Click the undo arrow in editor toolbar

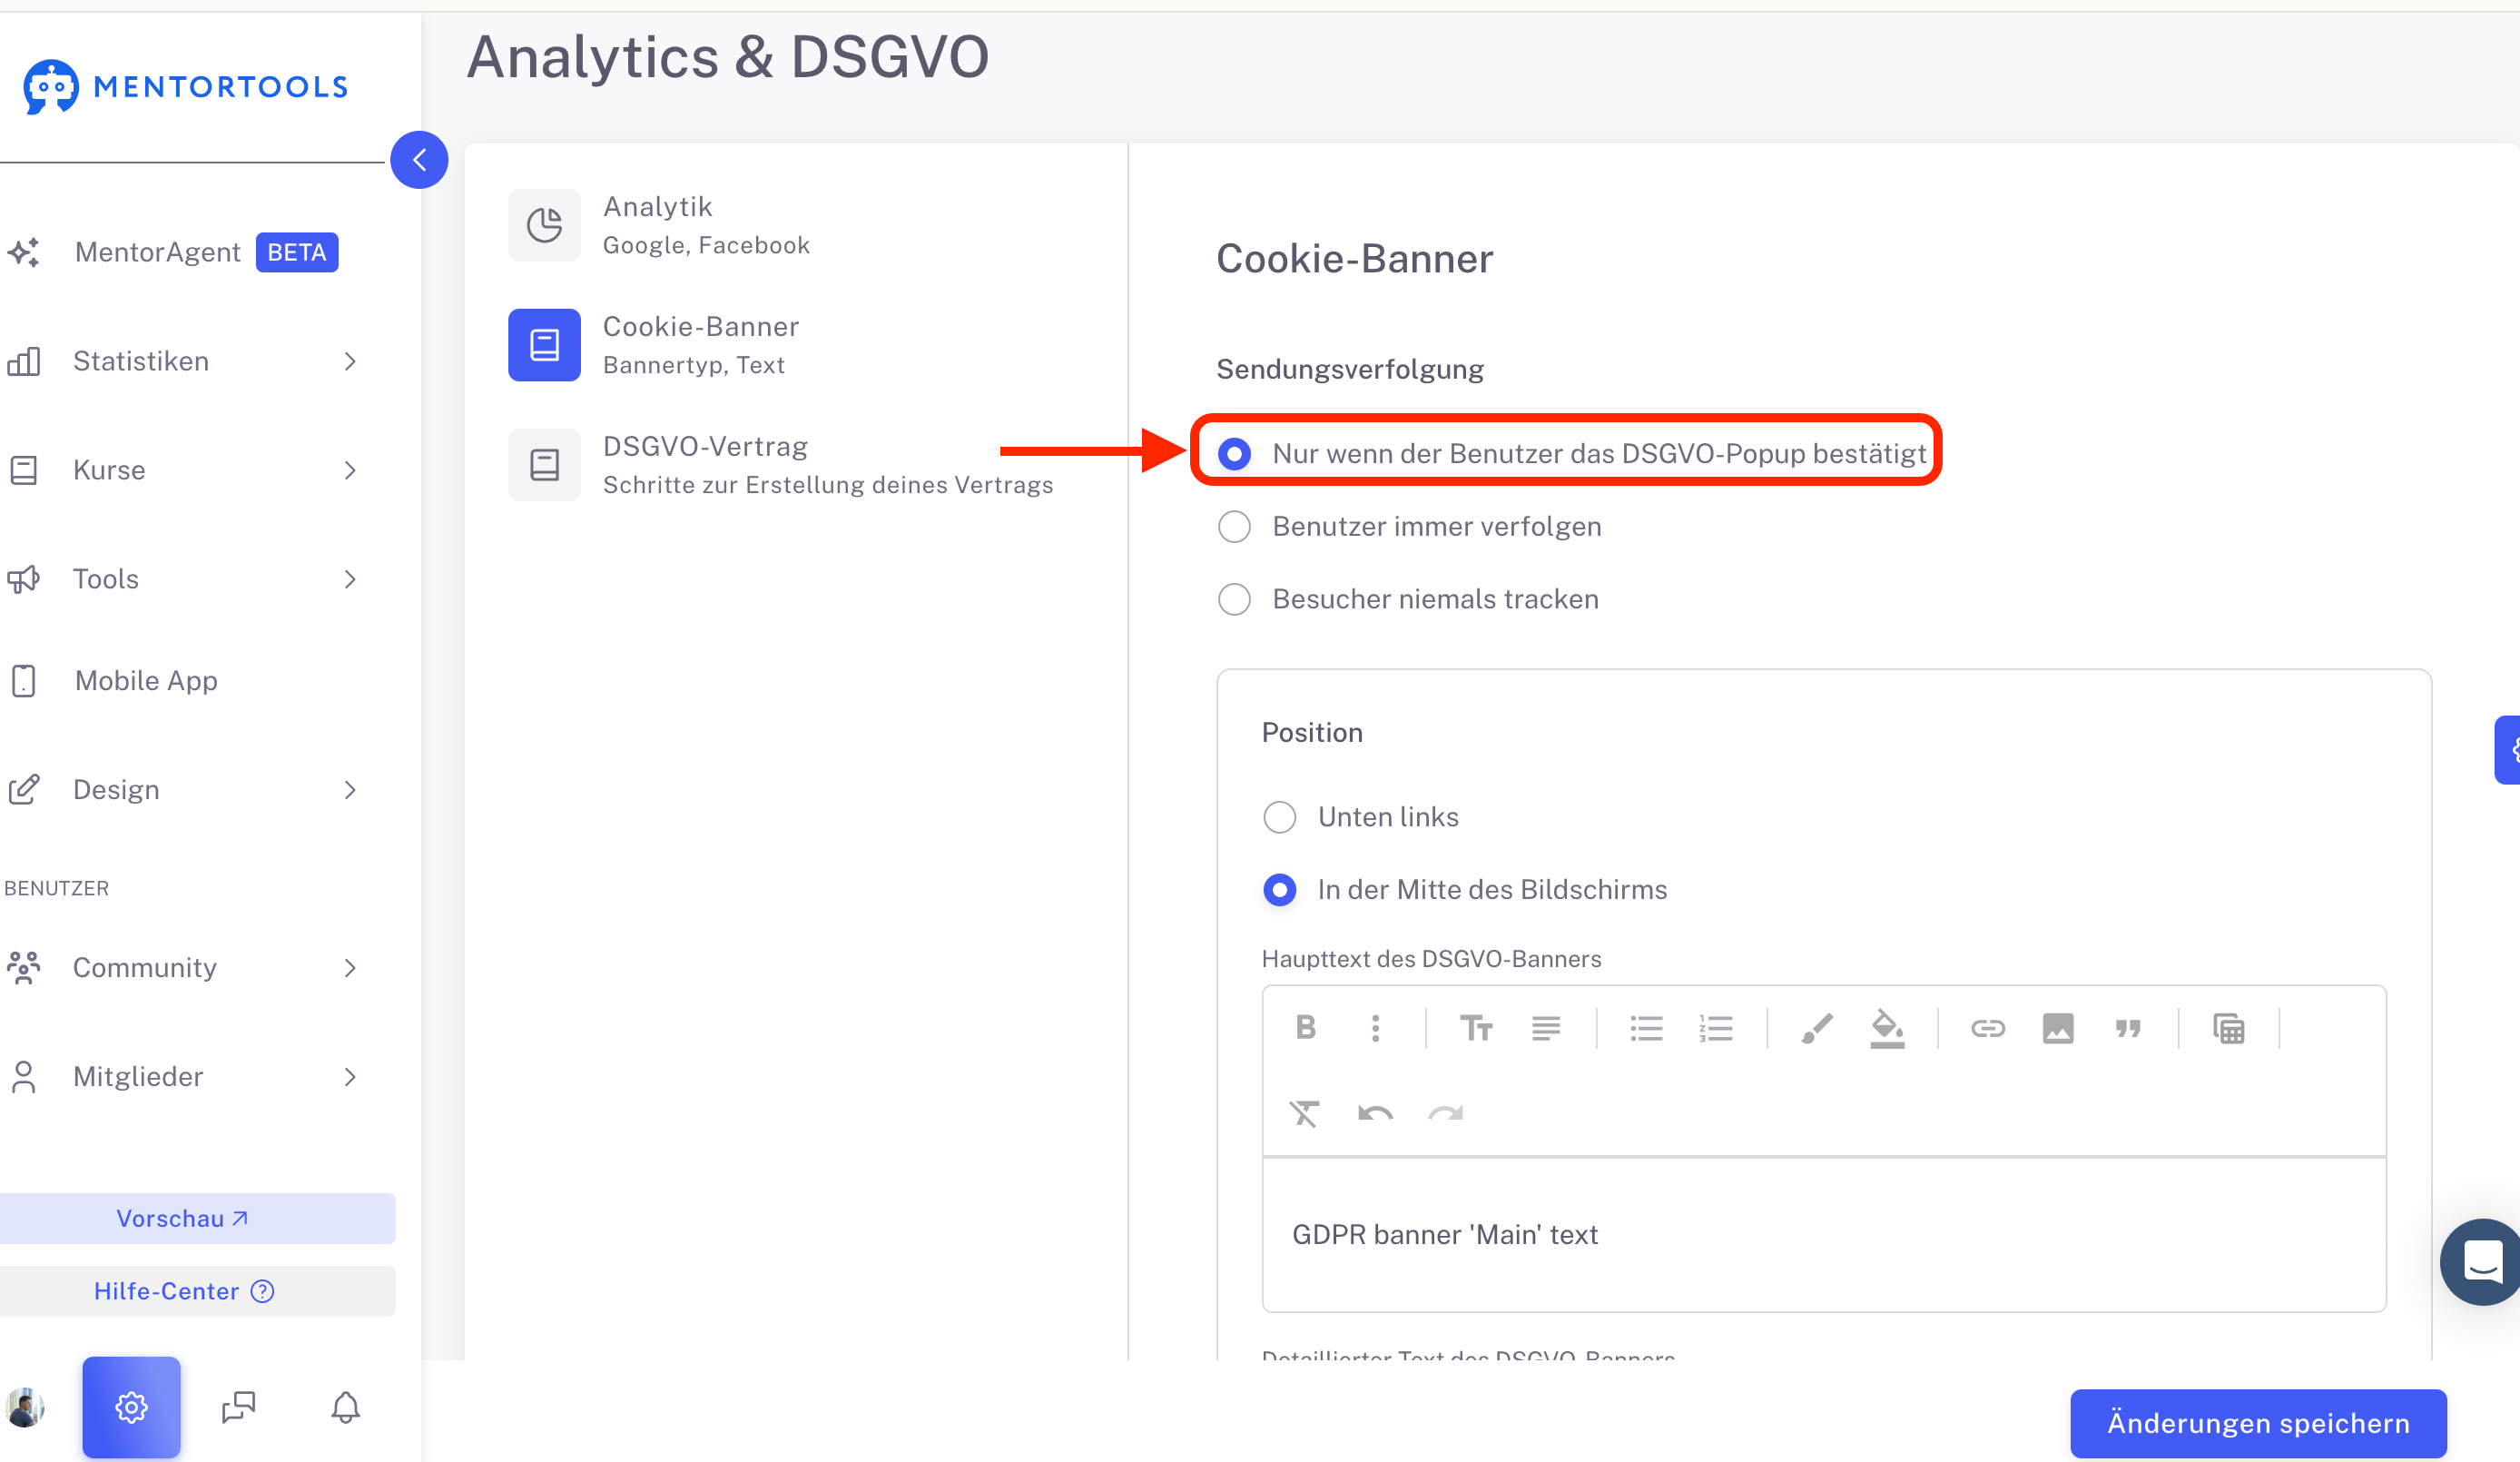(x=1375, y=1113)
